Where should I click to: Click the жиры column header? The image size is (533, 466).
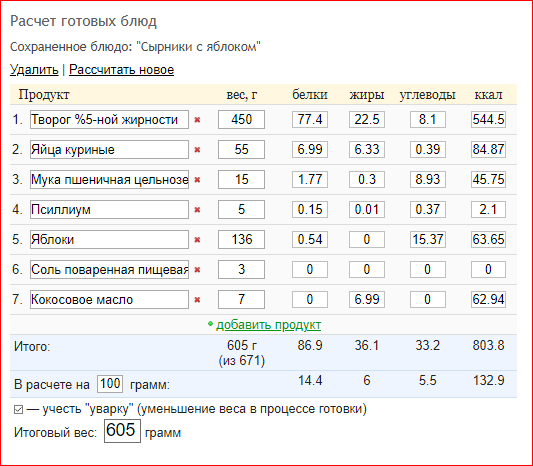click(367, 95)
